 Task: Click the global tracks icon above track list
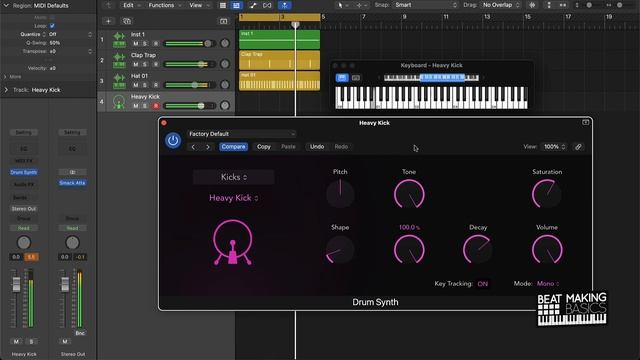pos(223,21)
